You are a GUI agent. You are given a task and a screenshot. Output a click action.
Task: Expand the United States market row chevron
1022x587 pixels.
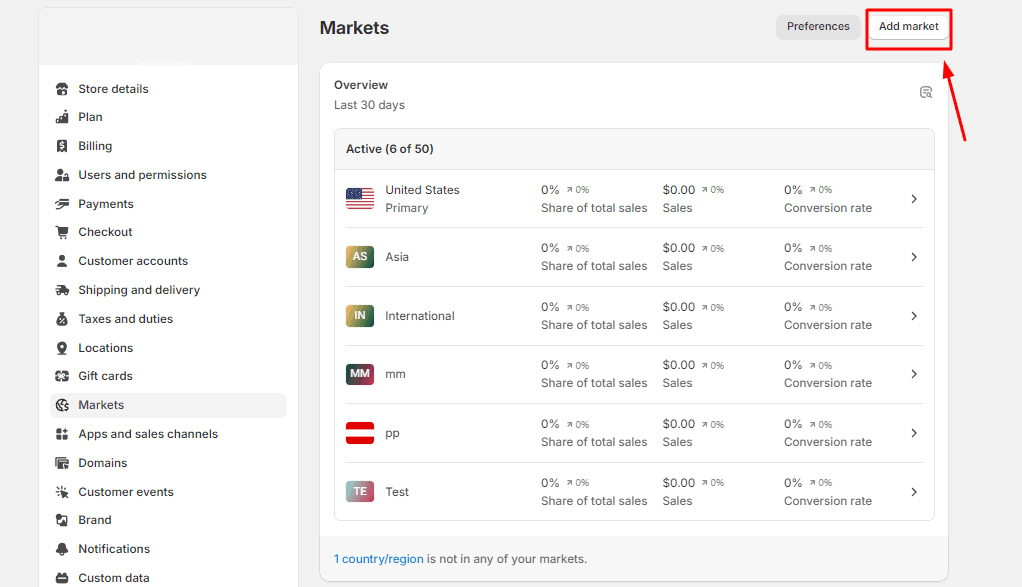coord(914,199)
